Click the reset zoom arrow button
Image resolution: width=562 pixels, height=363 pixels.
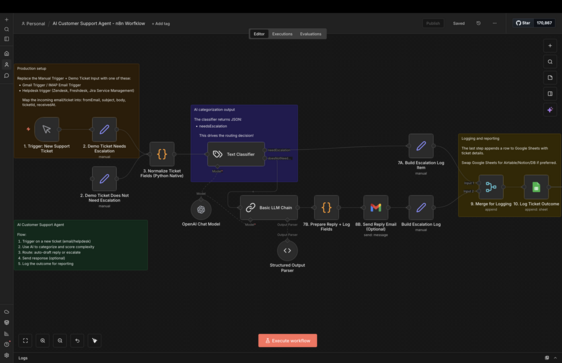point(77,340)
